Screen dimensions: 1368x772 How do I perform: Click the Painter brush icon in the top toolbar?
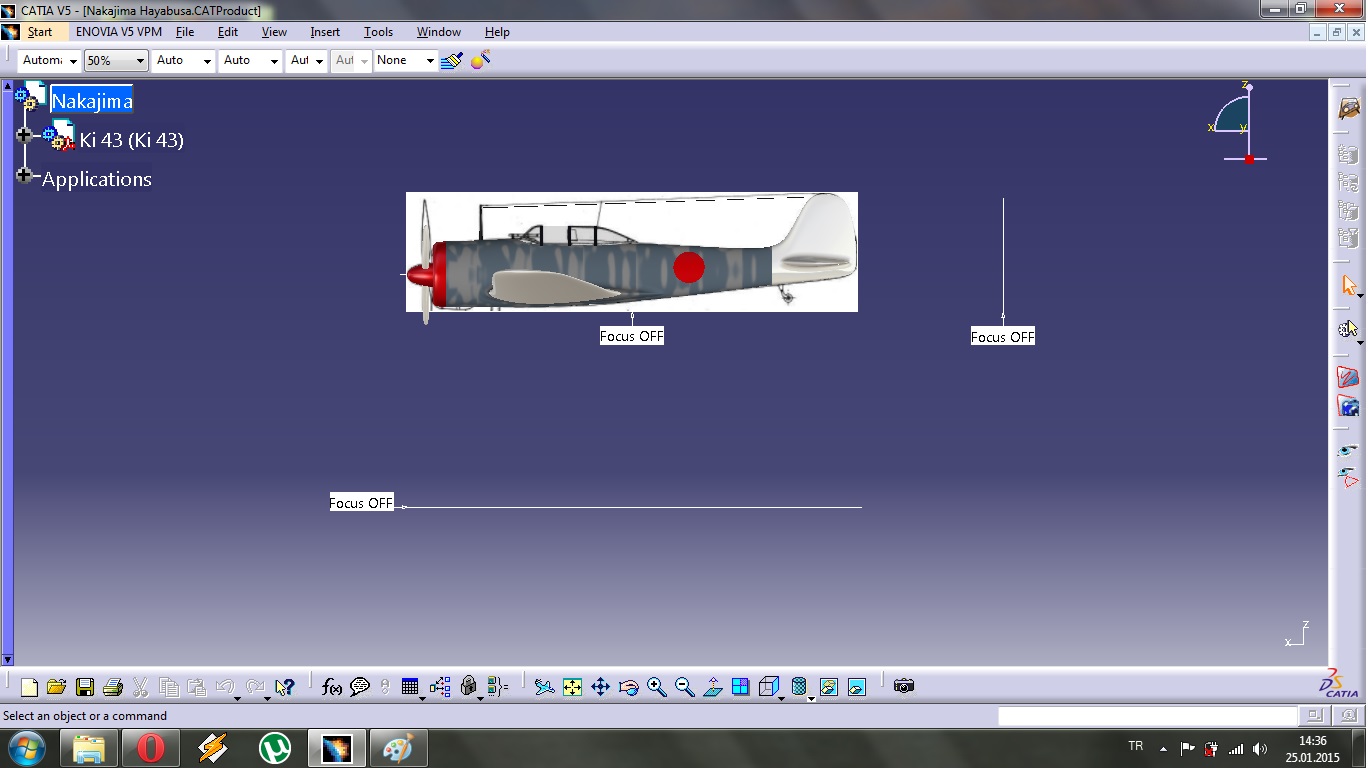coord(452,61)
